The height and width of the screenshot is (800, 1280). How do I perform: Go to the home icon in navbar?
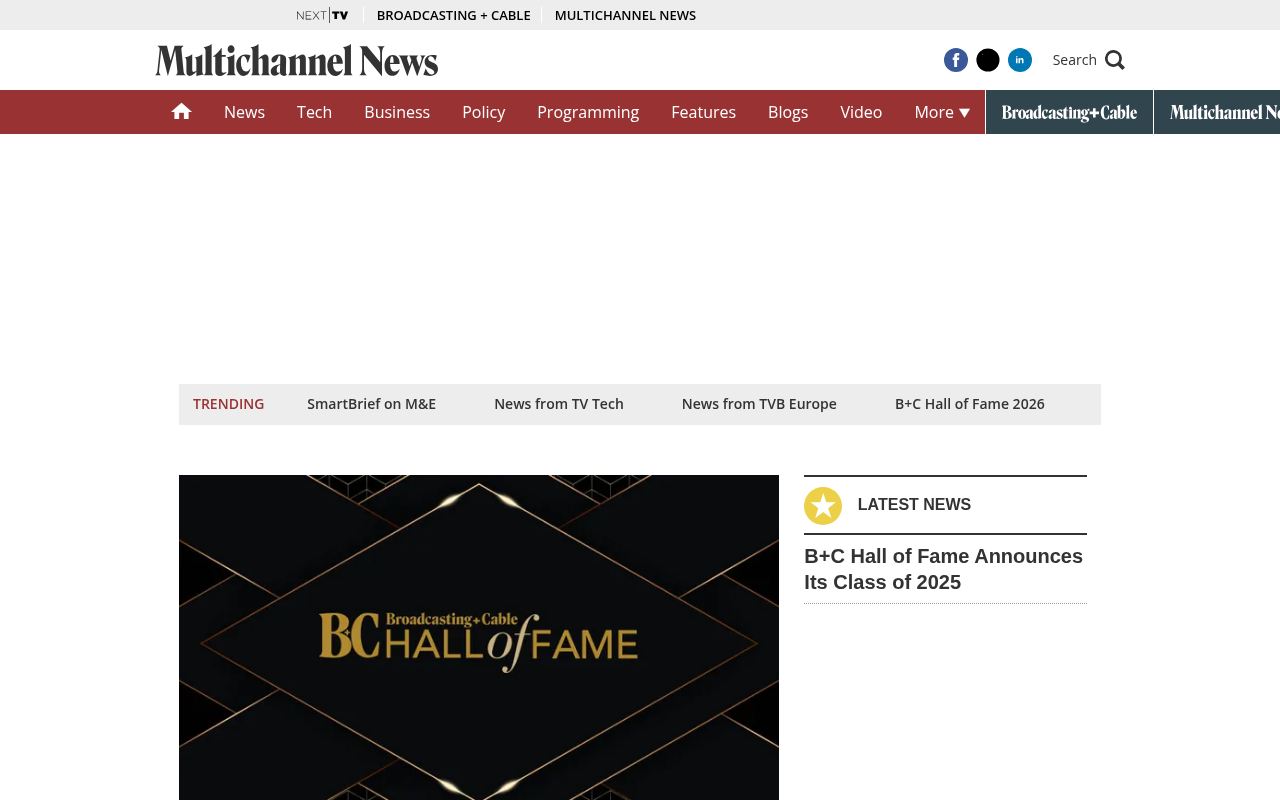pyautogui.click(x=181, y=112)
